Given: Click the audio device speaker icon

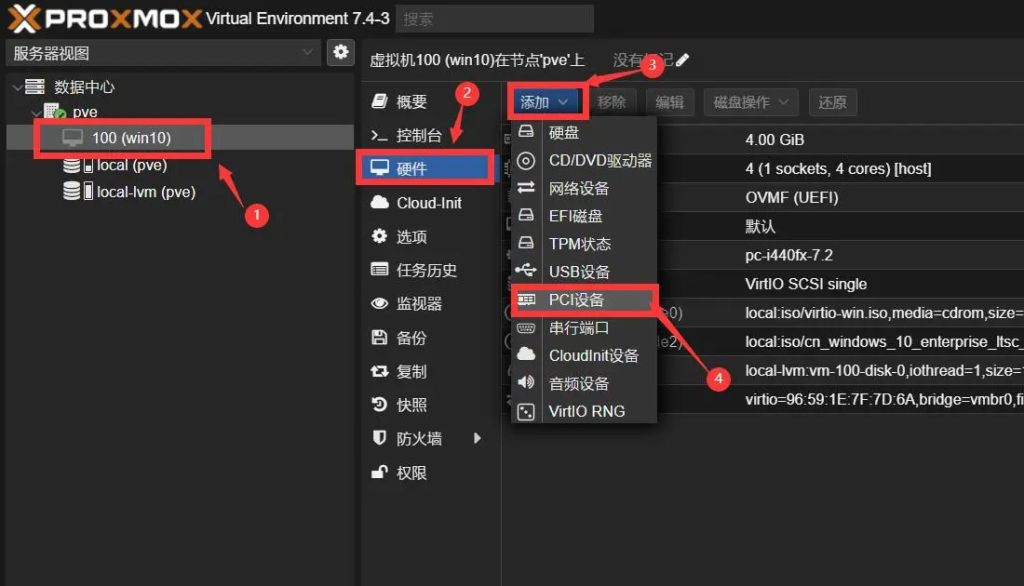Looking at the screenshot, I should (x=526, y=383).
